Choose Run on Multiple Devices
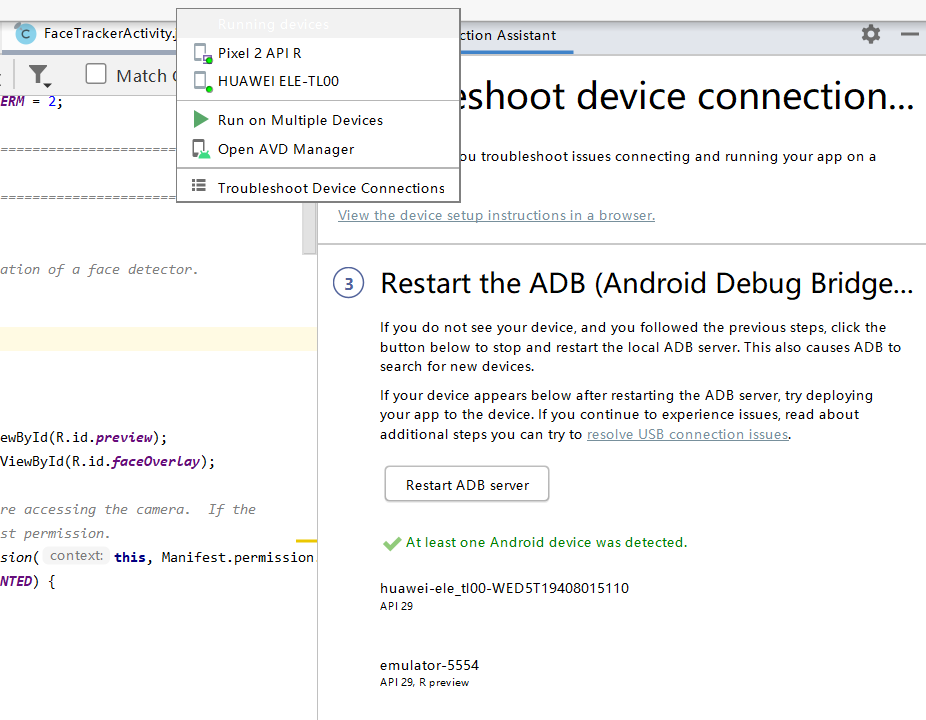This screenshot has height=720, width=926. [318, 120]
